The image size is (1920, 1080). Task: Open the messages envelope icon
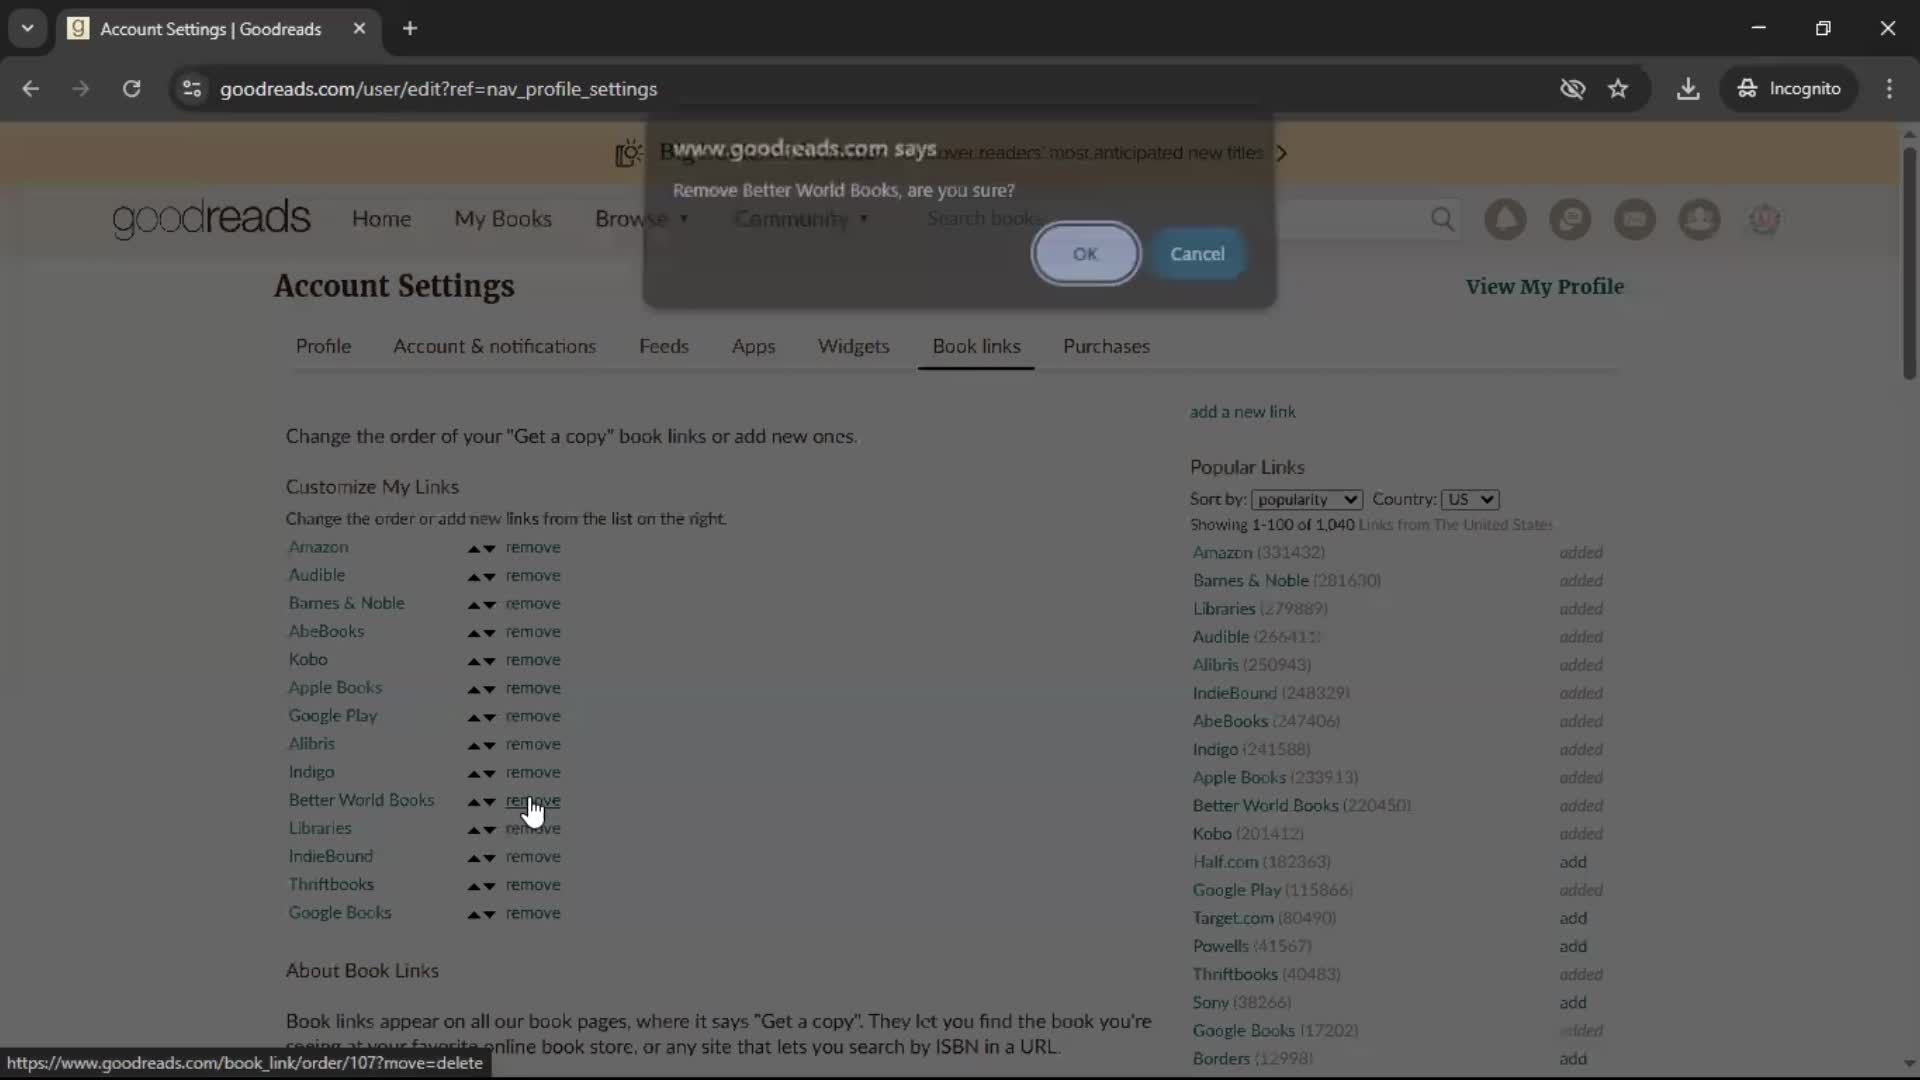1635,219
